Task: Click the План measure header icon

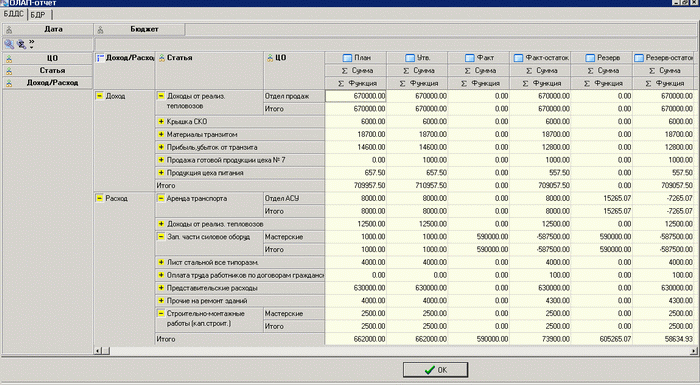Action: point(347,58)
